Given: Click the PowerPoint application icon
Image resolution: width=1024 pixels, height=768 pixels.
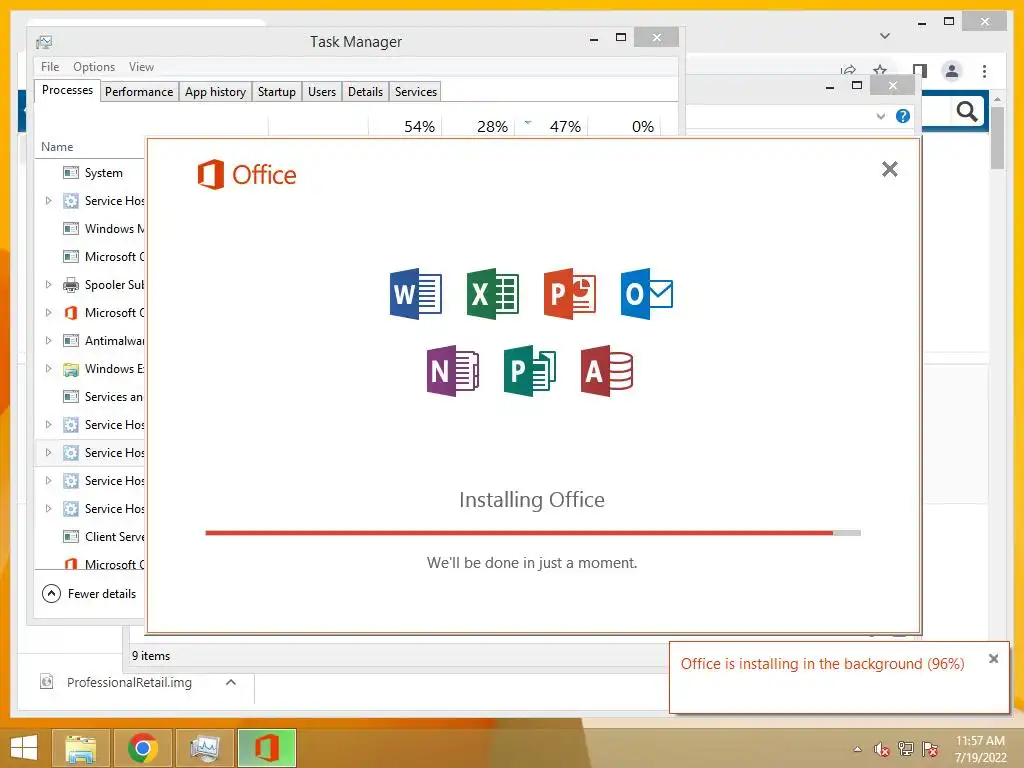Looking at the screenshot, I should tap(569, 293).
